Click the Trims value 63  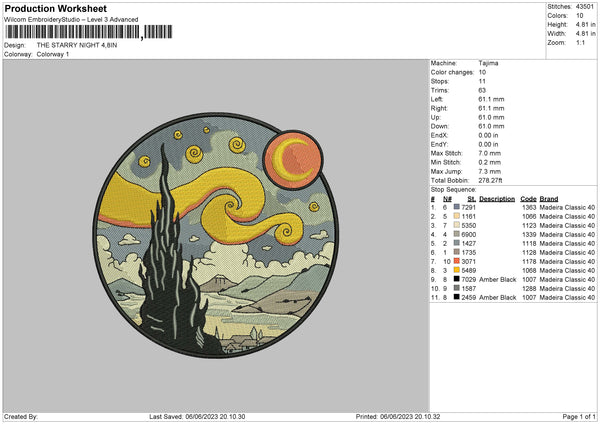pos(482,91)
